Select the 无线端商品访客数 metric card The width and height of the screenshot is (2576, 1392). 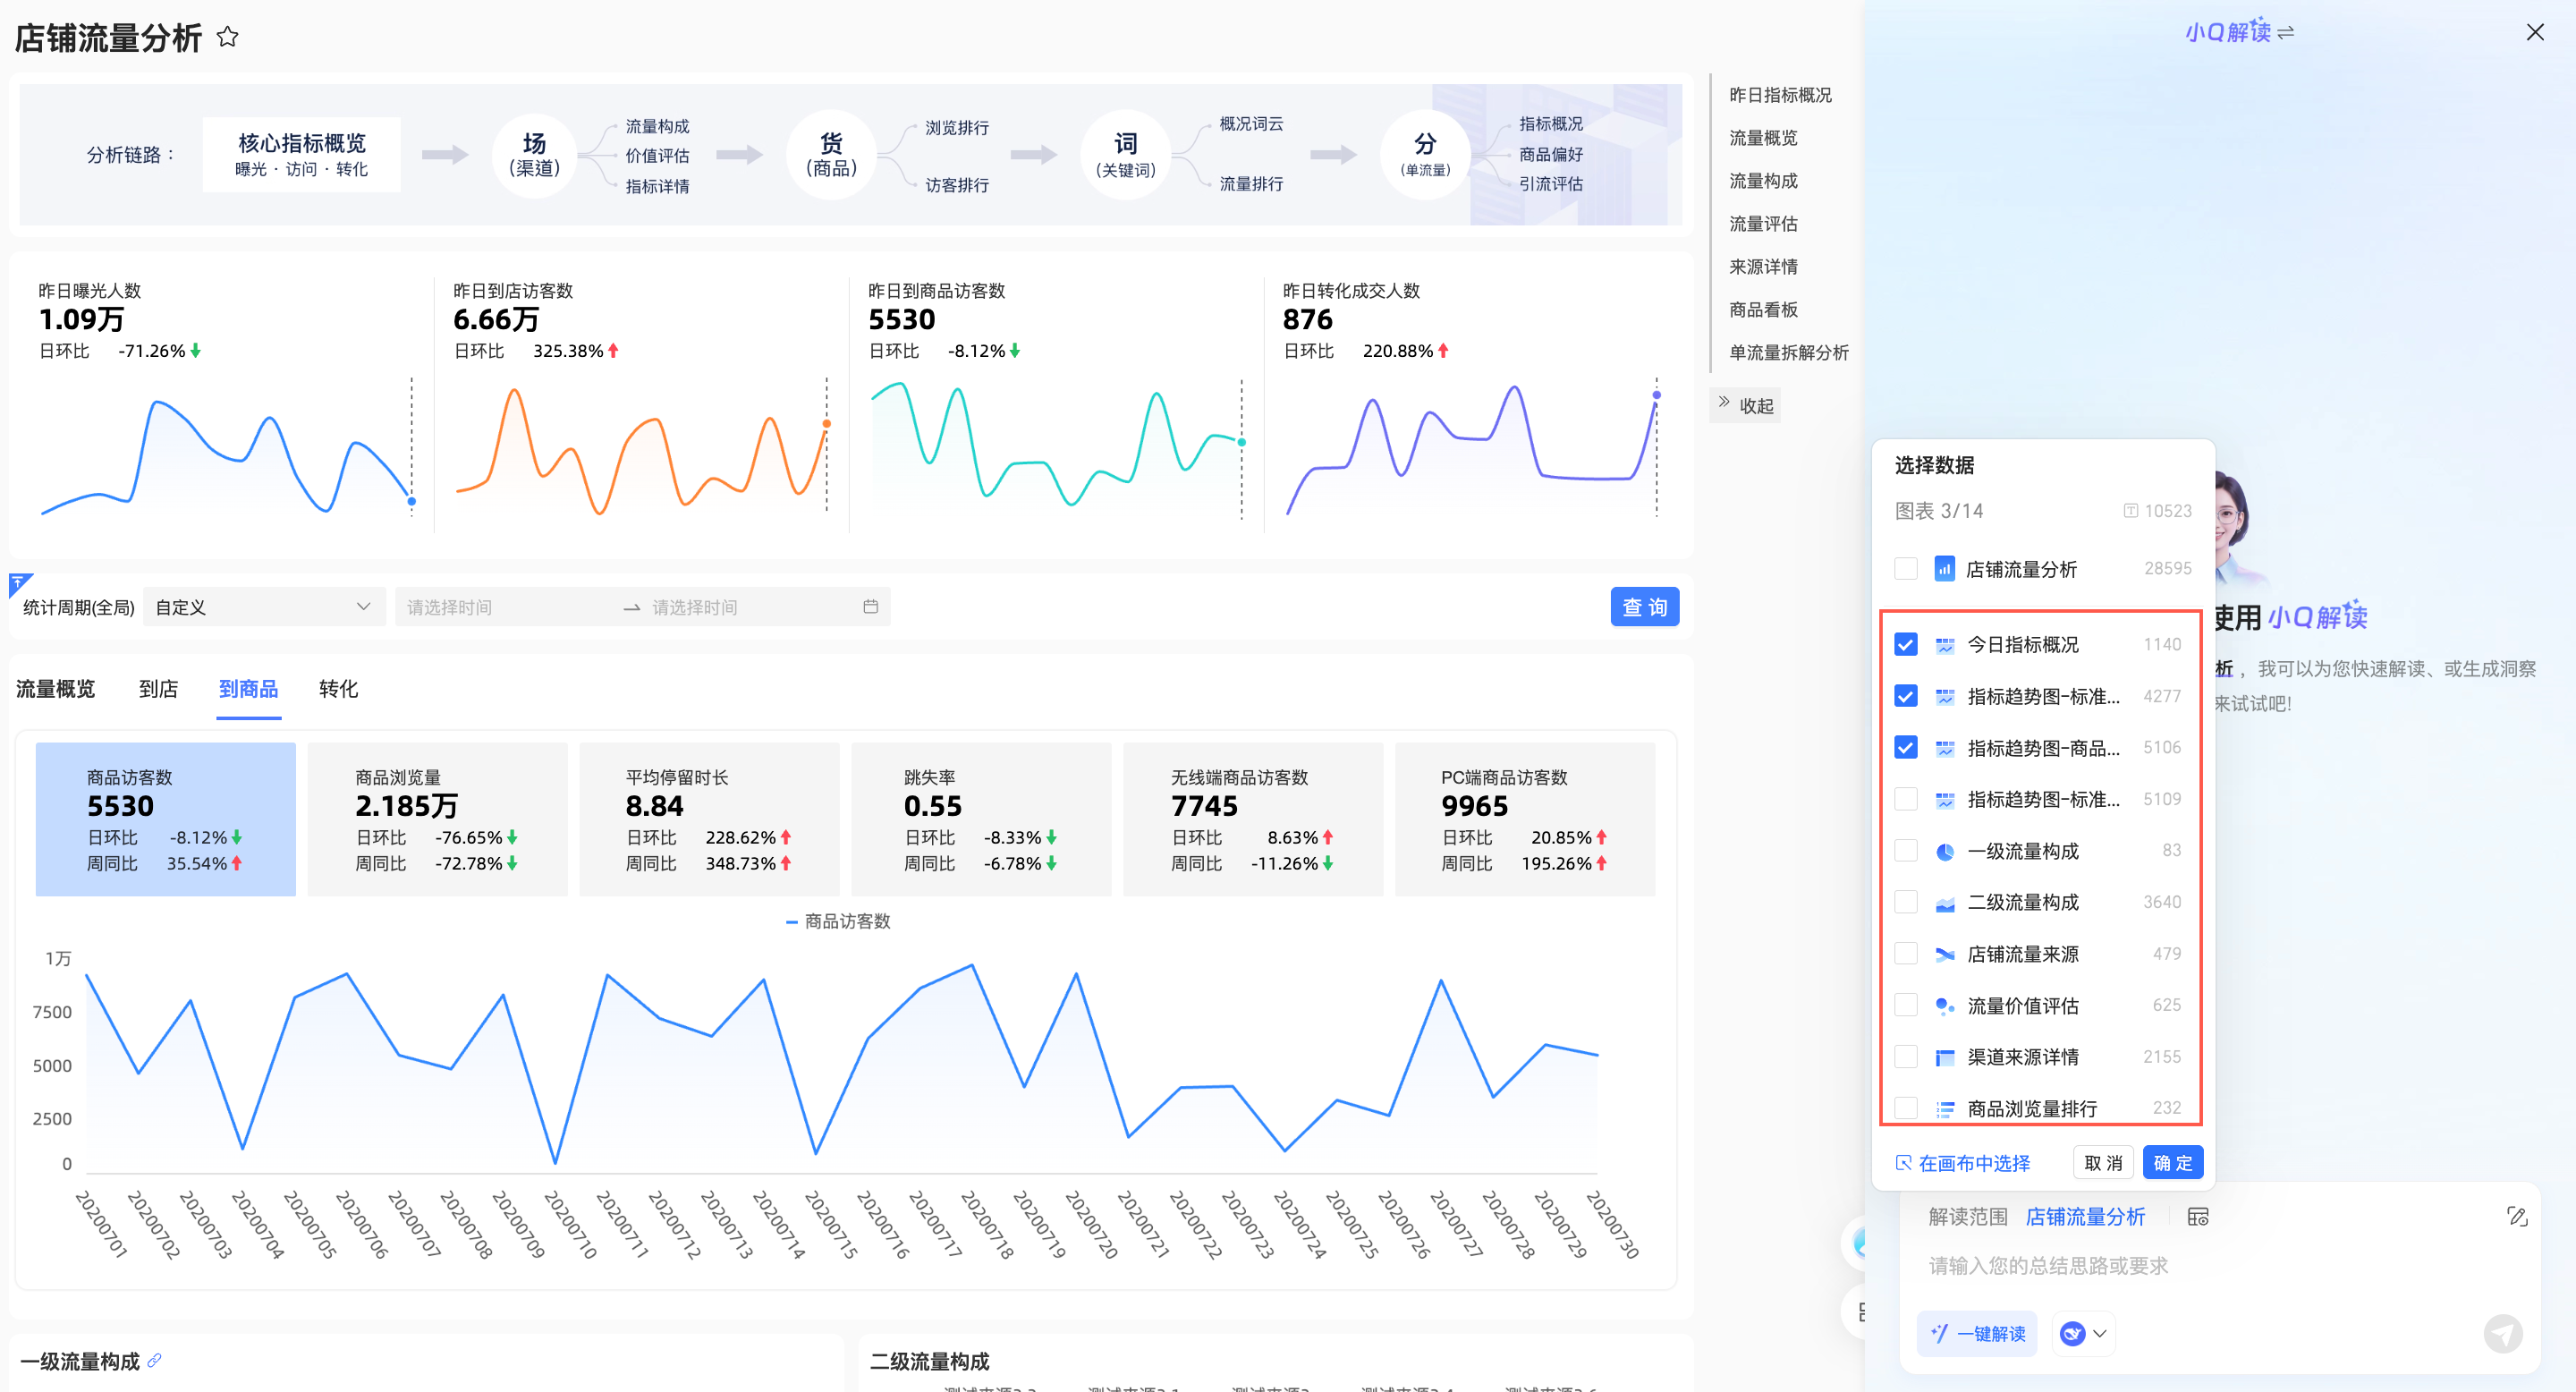(x=1253, y=819)
